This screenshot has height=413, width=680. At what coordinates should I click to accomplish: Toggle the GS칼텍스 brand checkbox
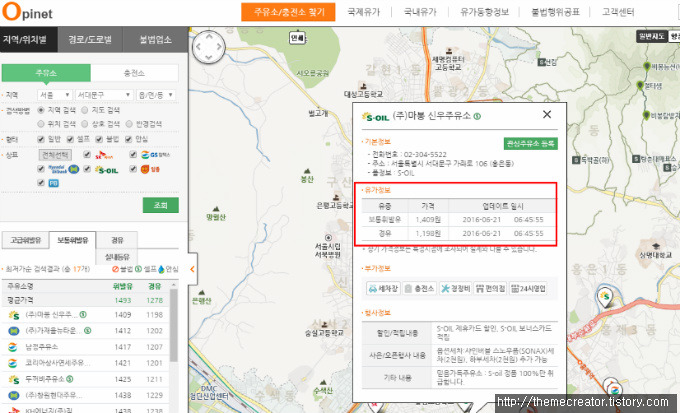[133, 154]
